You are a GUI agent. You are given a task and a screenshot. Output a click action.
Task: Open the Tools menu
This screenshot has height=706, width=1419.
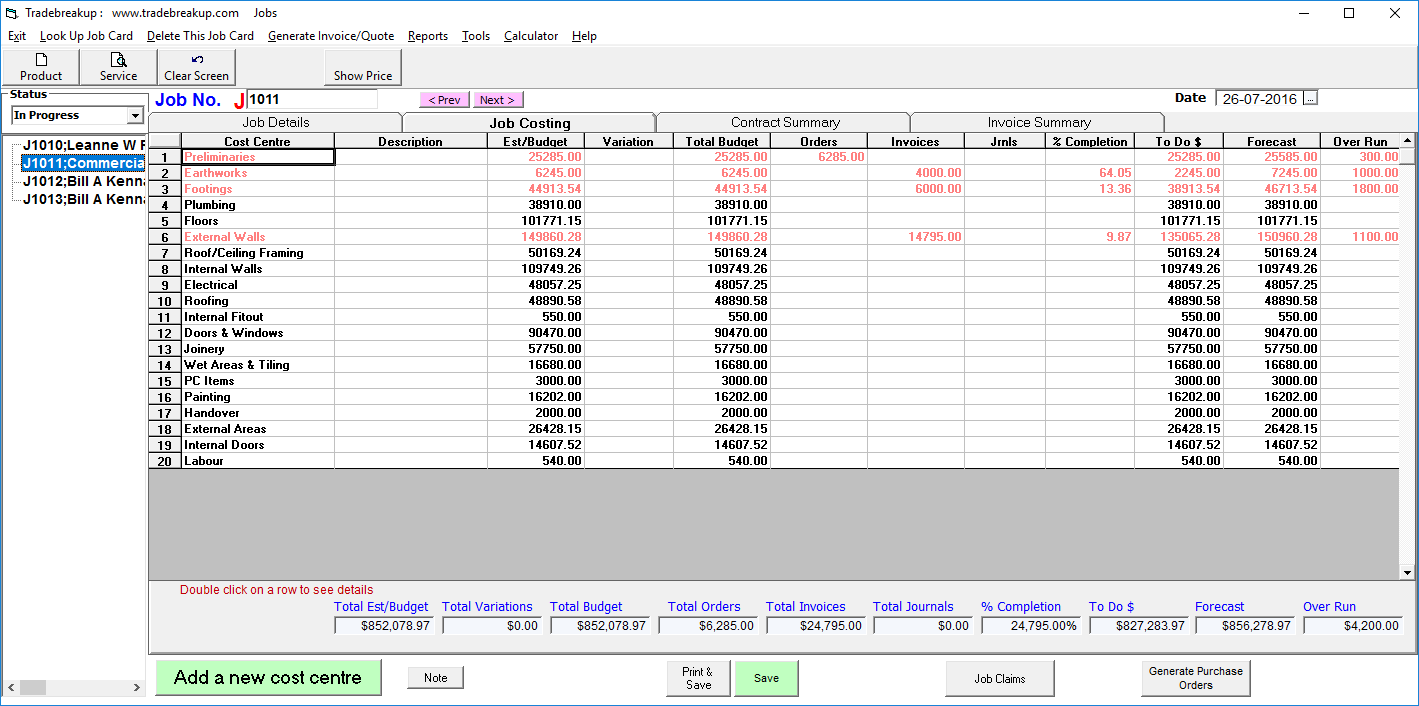tap(475, 36)
